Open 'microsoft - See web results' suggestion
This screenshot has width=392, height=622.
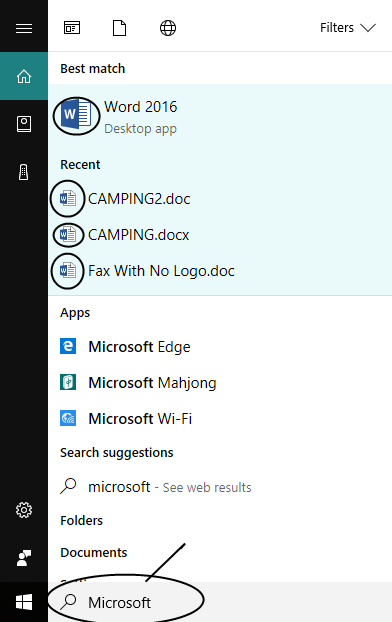pos(220,487)
